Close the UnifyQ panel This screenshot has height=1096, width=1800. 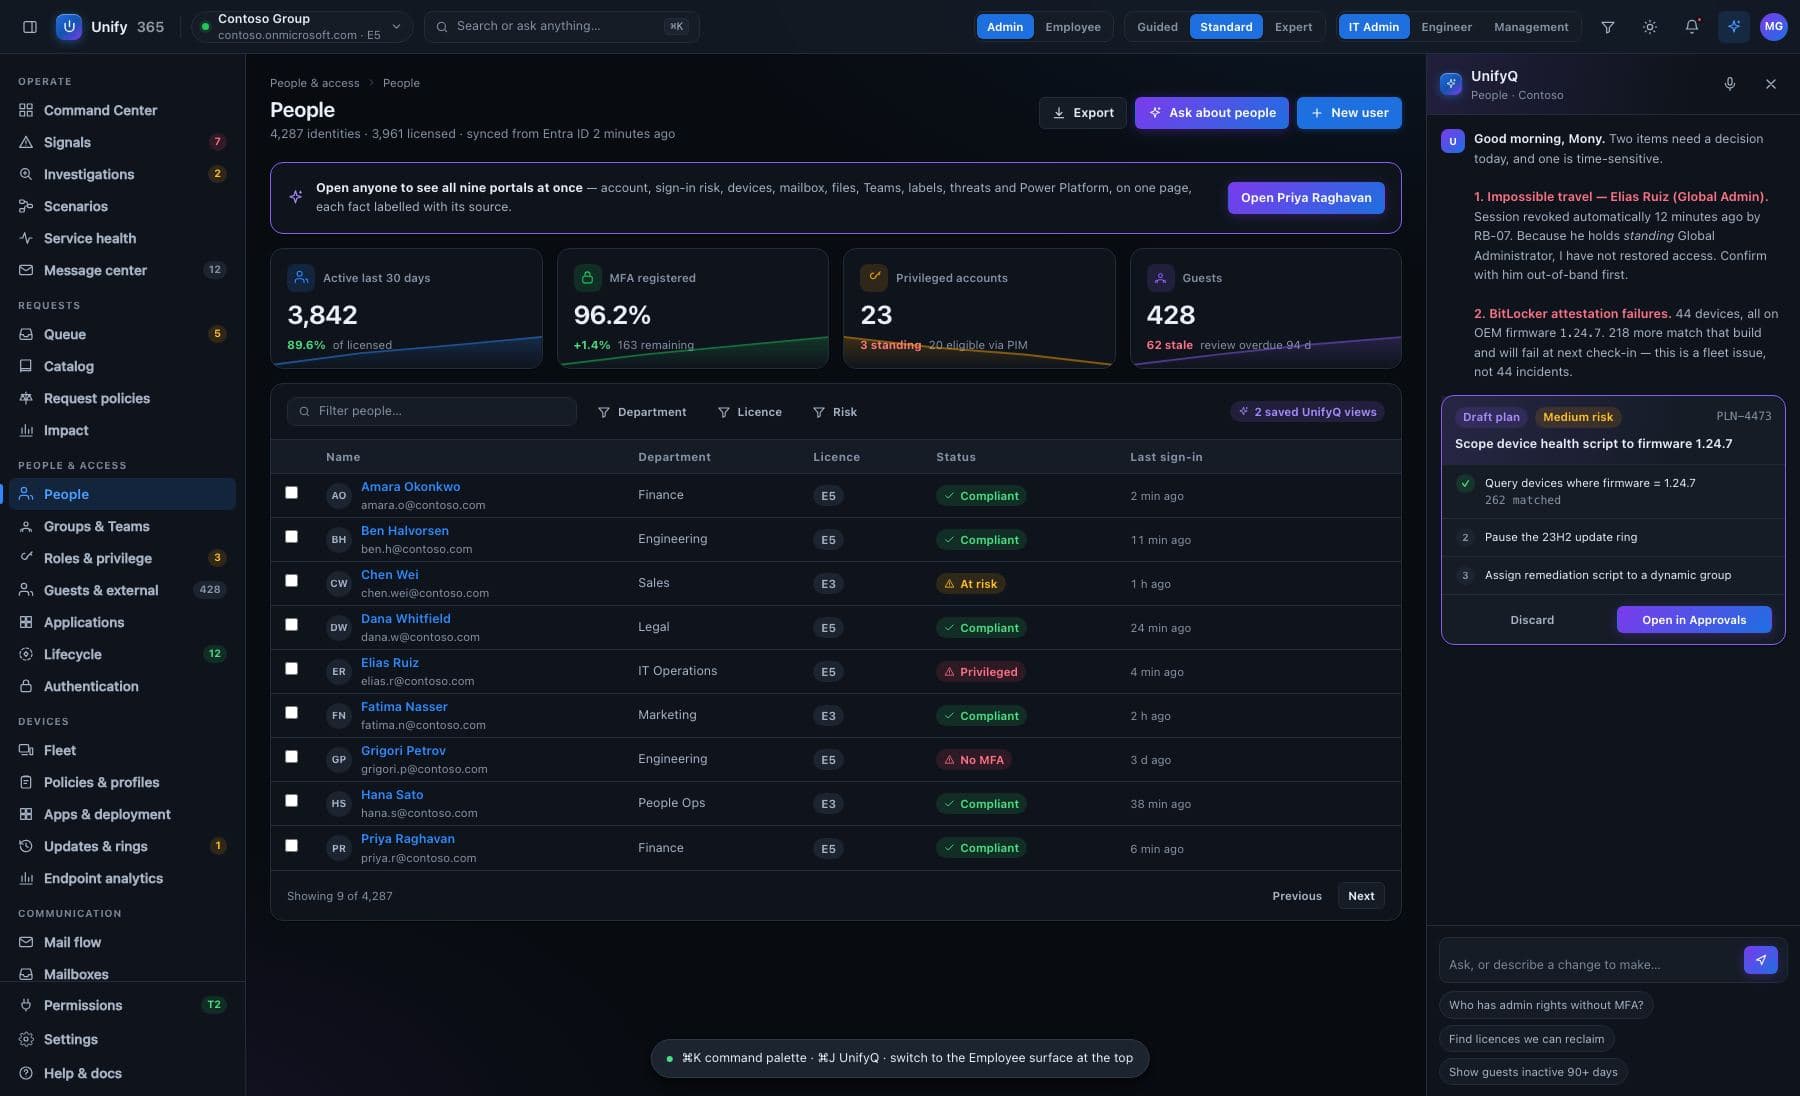(x=1771, y=84)
